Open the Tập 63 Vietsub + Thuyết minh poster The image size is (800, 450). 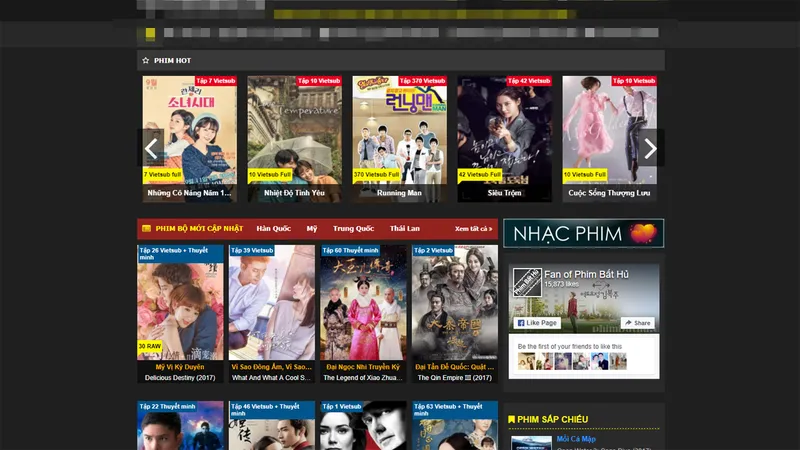(x=455, y=426)
